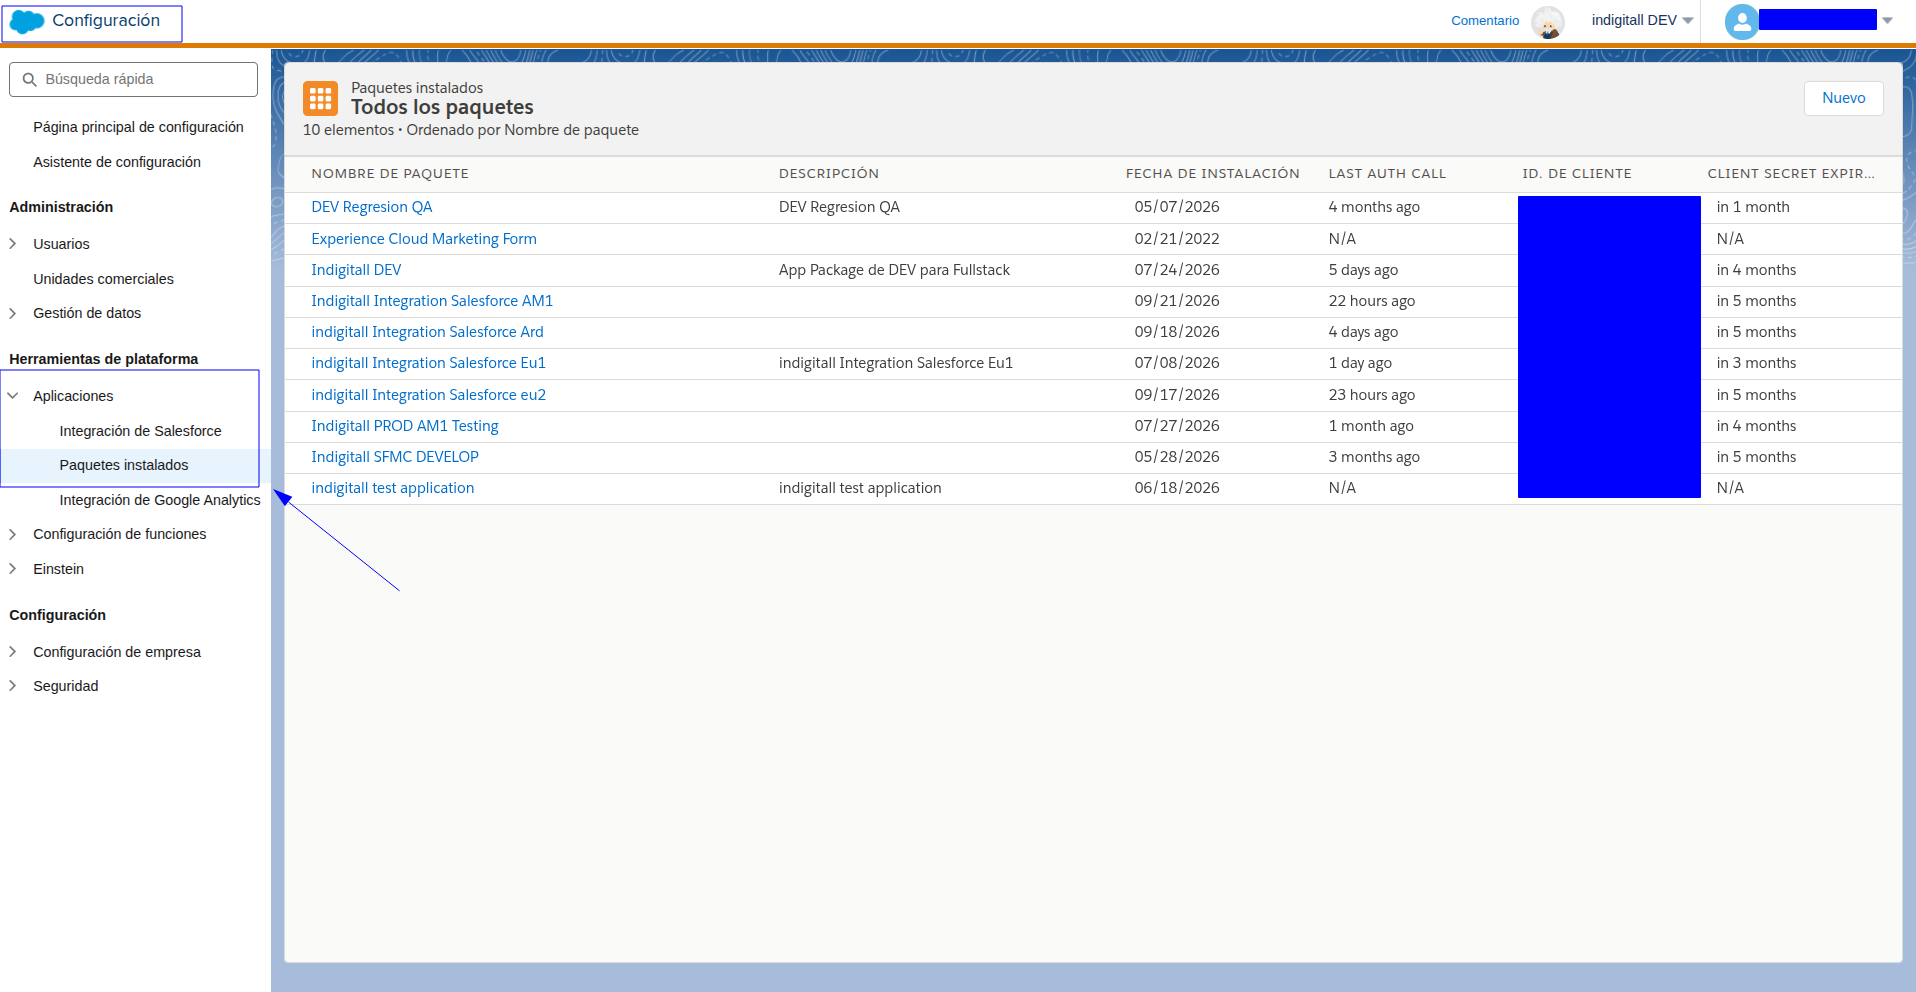Focus the Búsqueda rápida search field

tap(134, 79)
